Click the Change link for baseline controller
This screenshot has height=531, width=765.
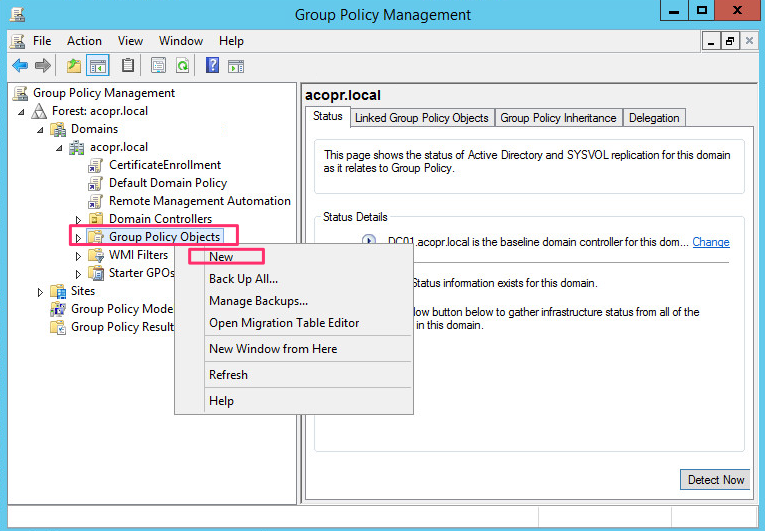tap(711, 242)
